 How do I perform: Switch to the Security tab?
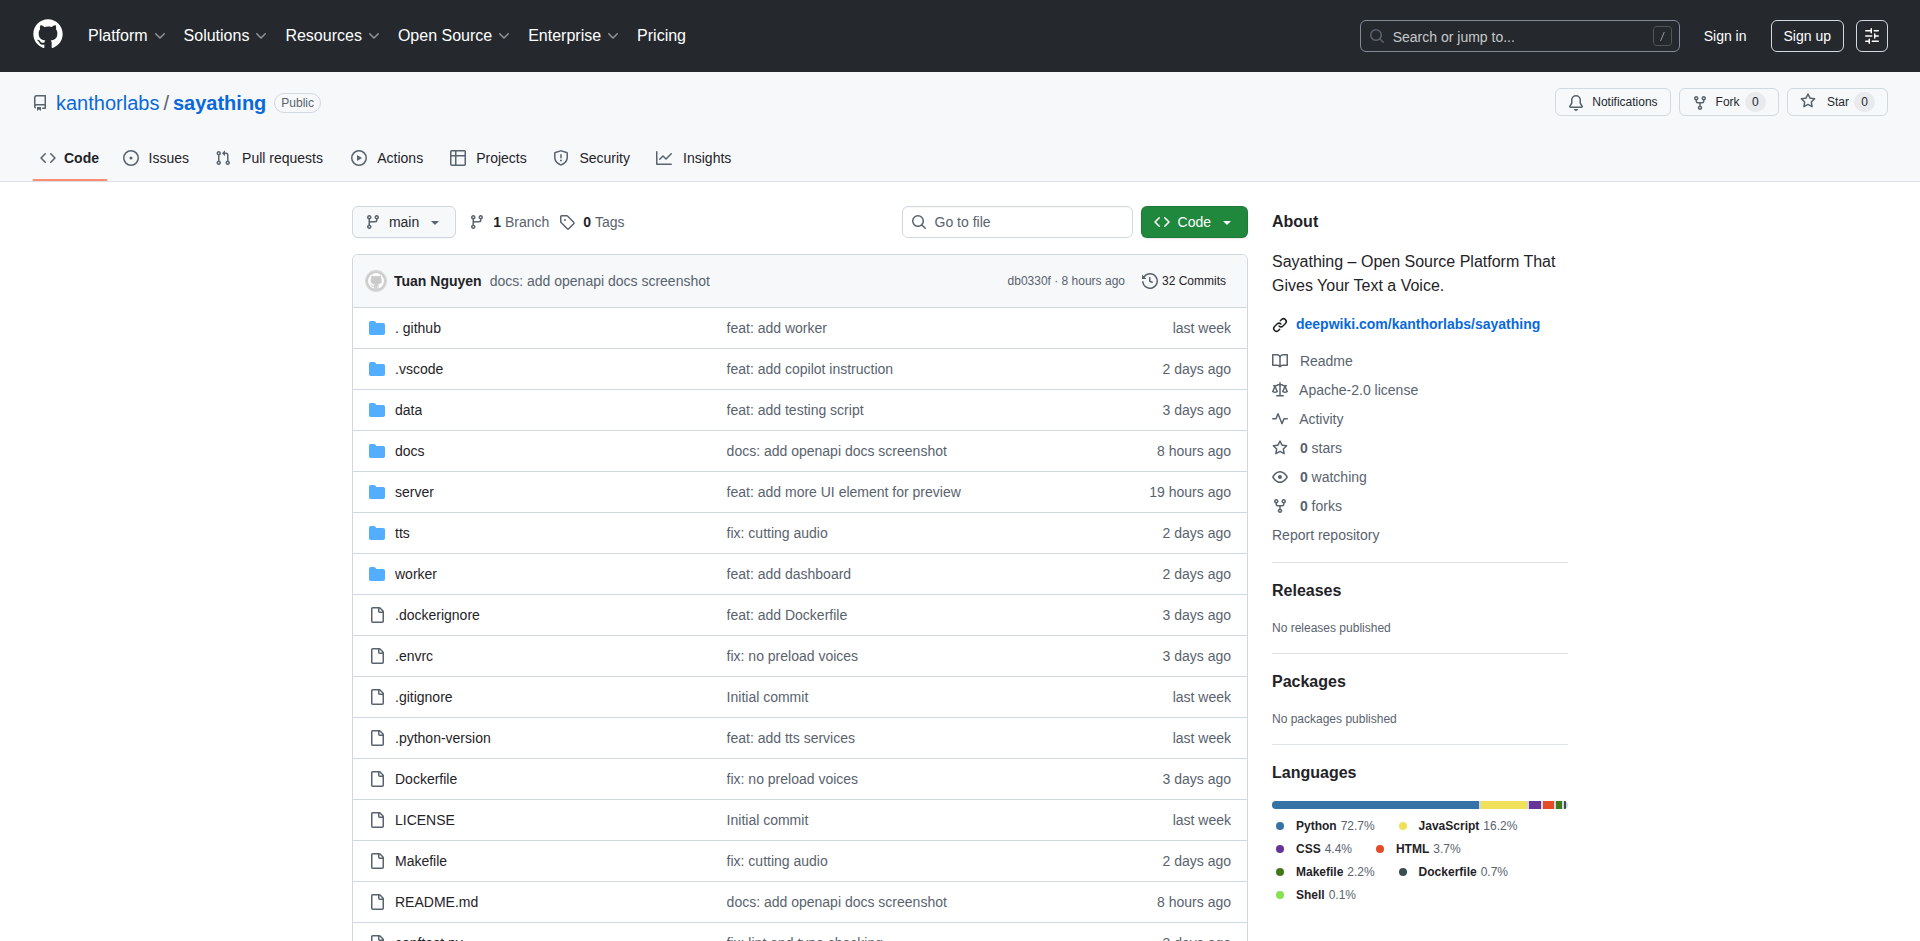tap(592, 158)
